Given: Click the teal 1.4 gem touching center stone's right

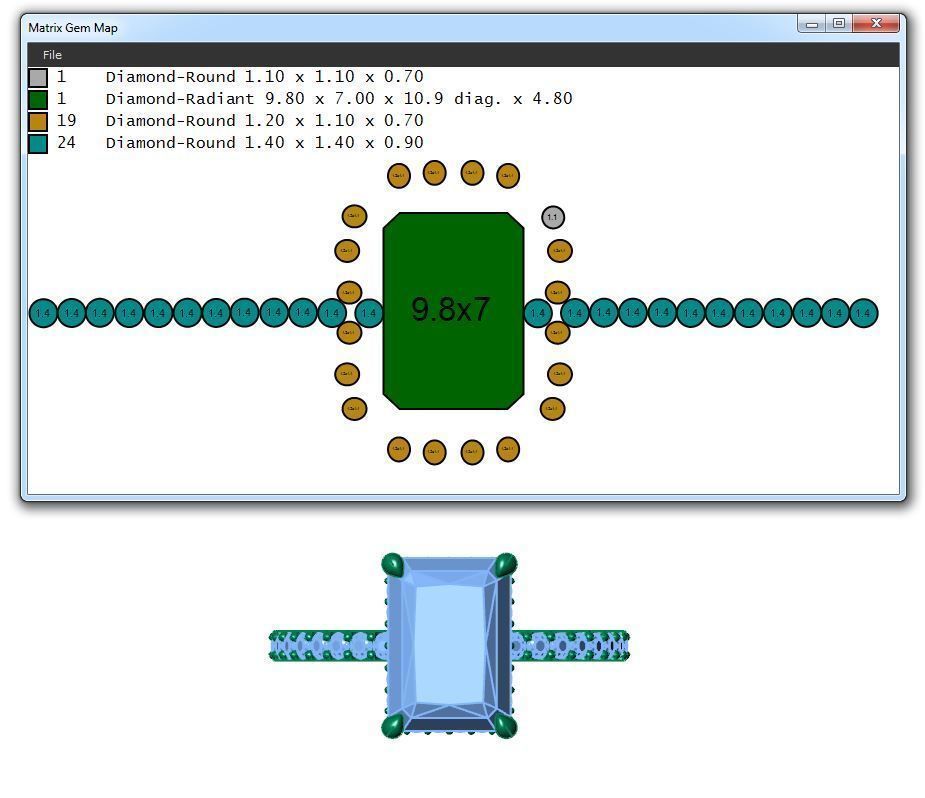Looking at the screenshot, I should (x=537, y=313).
